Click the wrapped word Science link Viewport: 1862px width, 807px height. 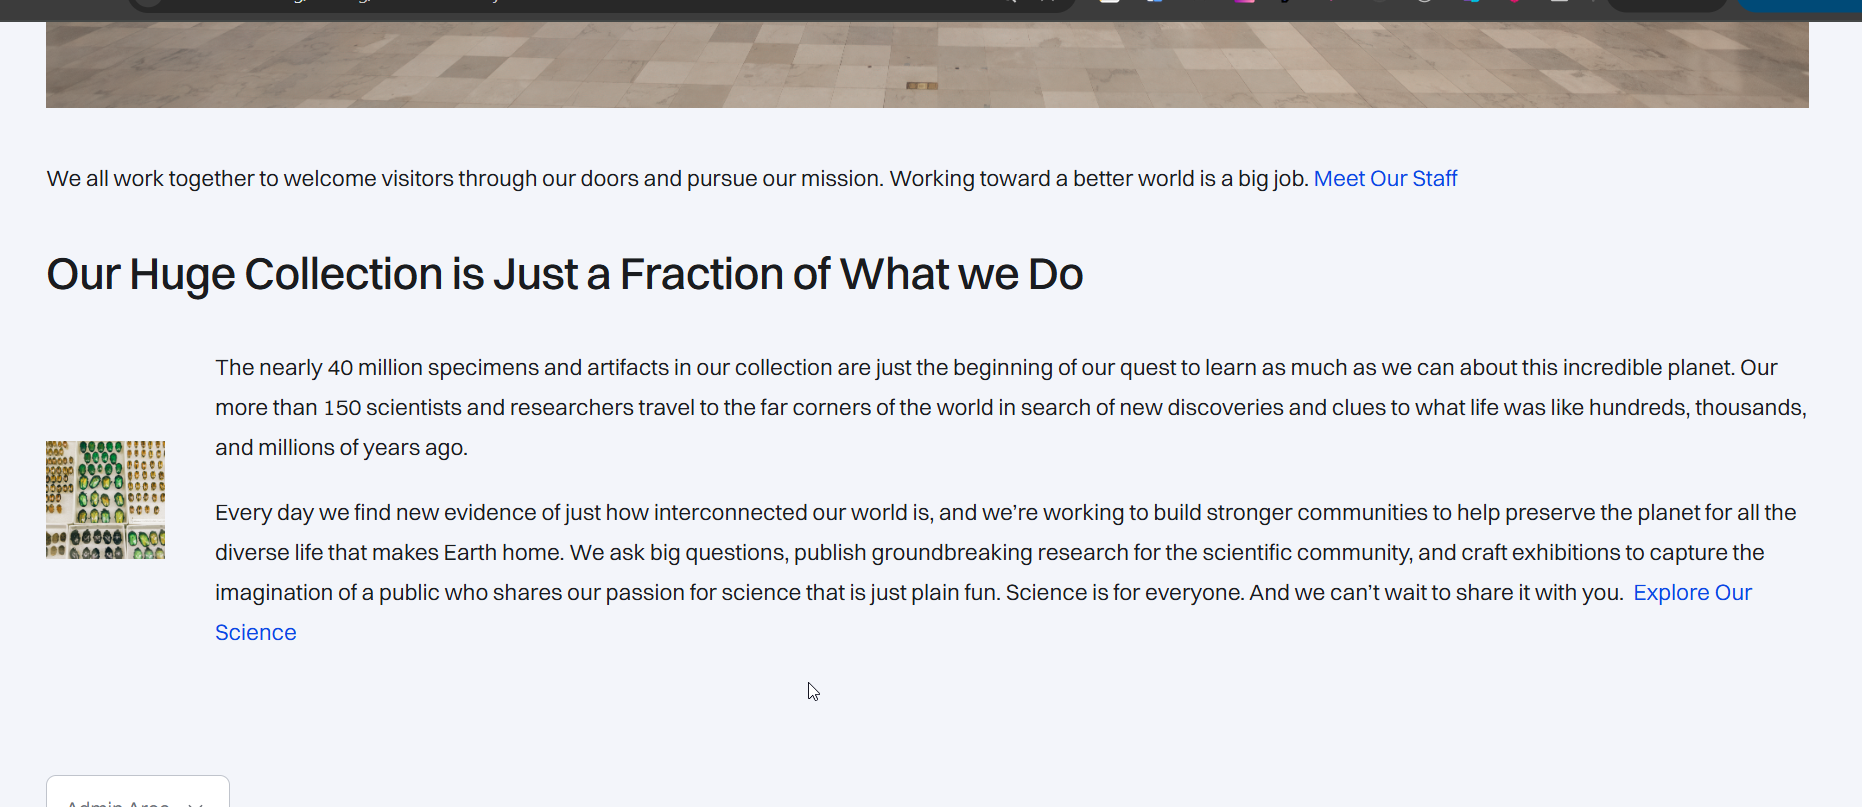(x=256, y=633)
